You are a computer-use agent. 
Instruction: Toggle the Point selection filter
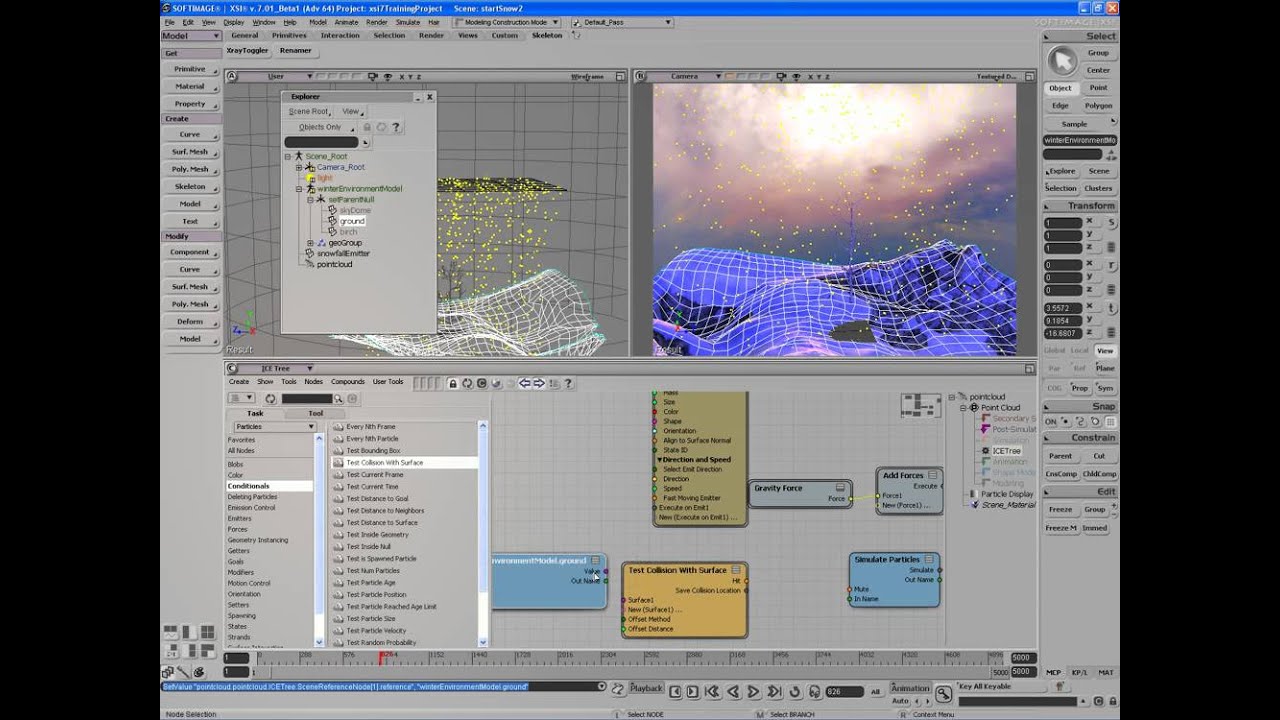click(1098, 88)
